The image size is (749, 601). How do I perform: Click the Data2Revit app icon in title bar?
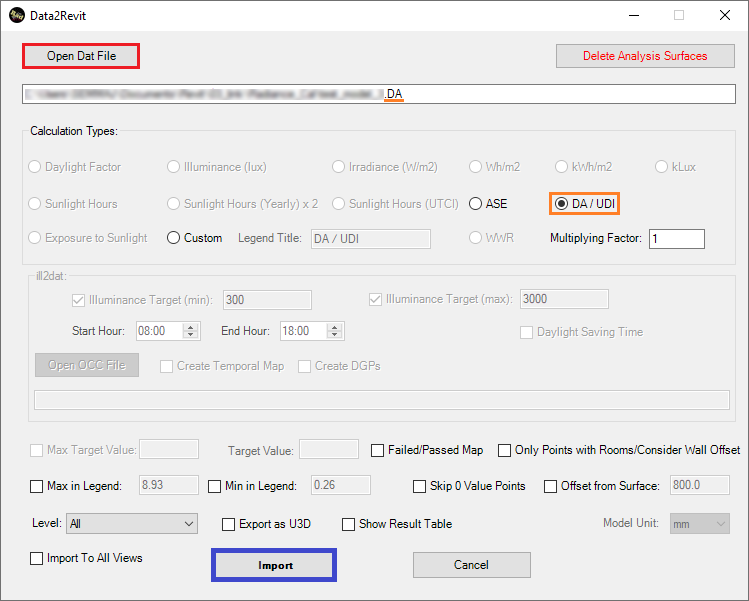point(17,15)
